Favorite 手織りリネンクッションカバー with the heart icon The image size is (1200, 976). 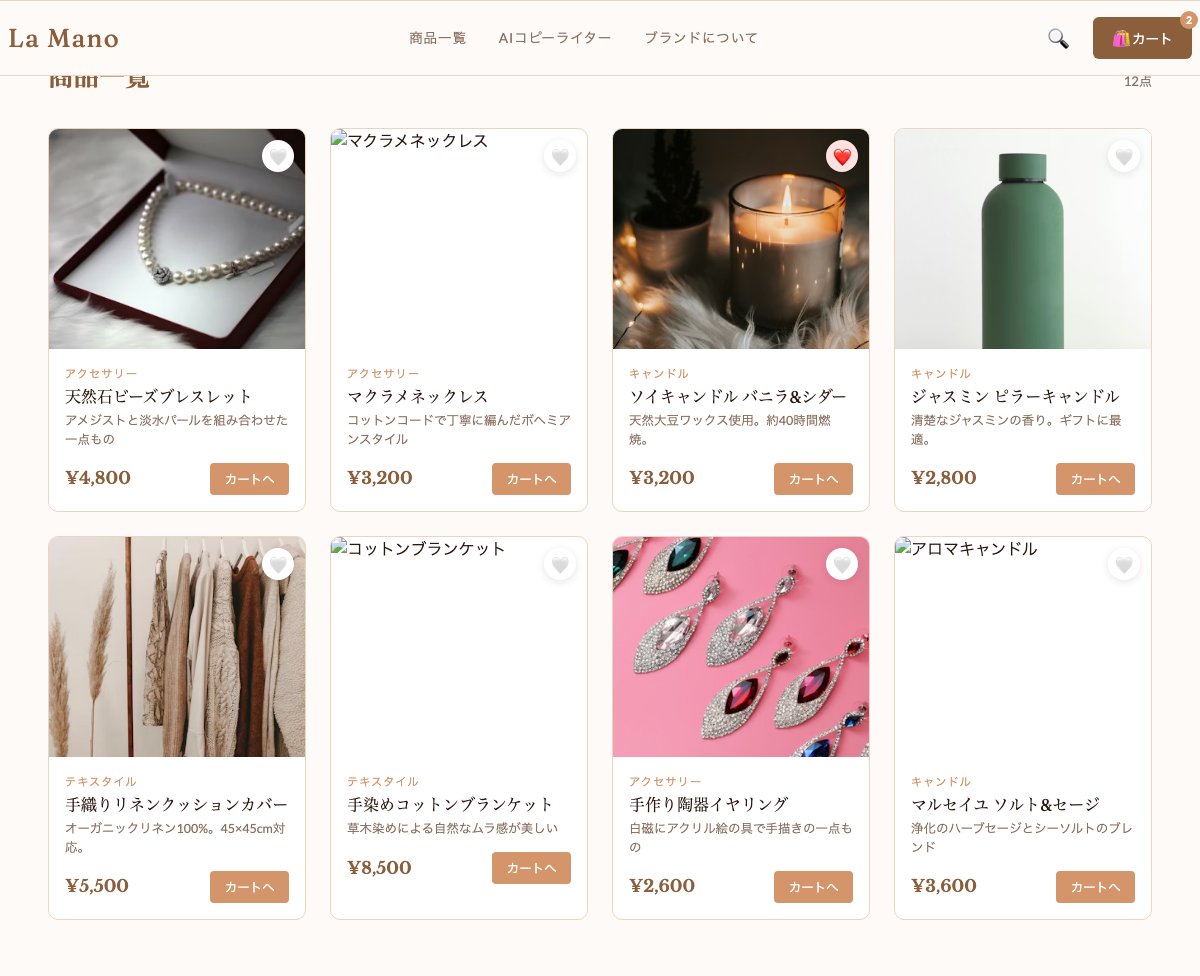[278, 564]
